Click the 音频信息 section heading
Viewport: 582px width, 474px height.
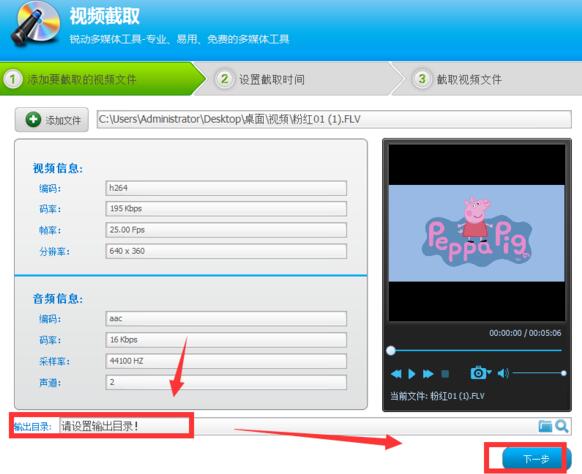pos(58,298)
